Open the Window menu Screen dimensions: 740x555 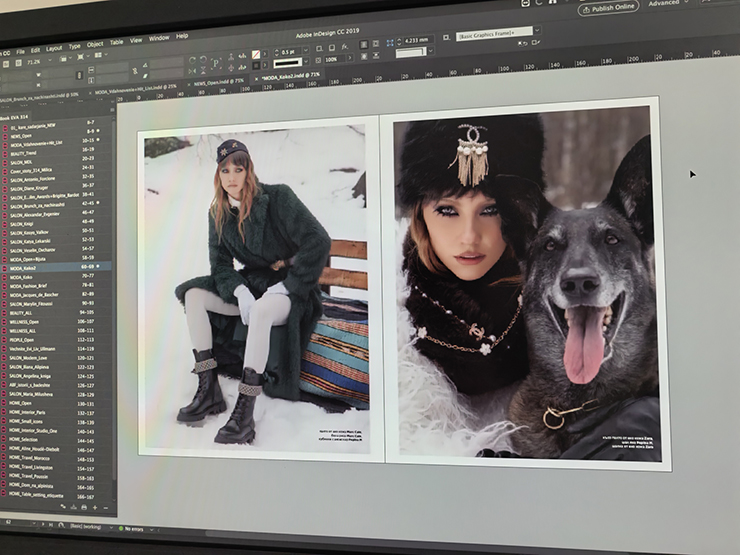point(158,38)
